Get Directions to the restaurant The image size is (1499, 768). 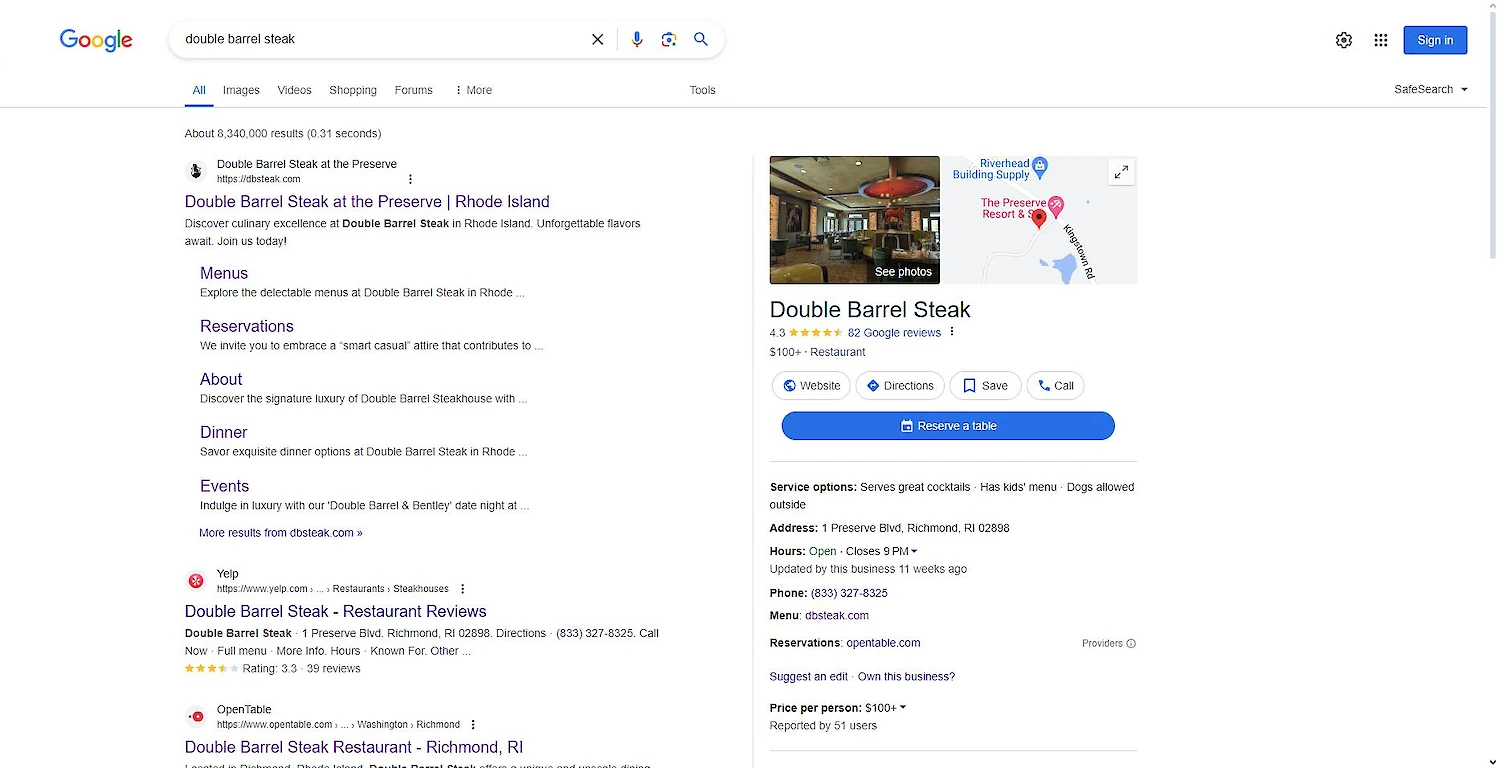[x=900, y=386]
